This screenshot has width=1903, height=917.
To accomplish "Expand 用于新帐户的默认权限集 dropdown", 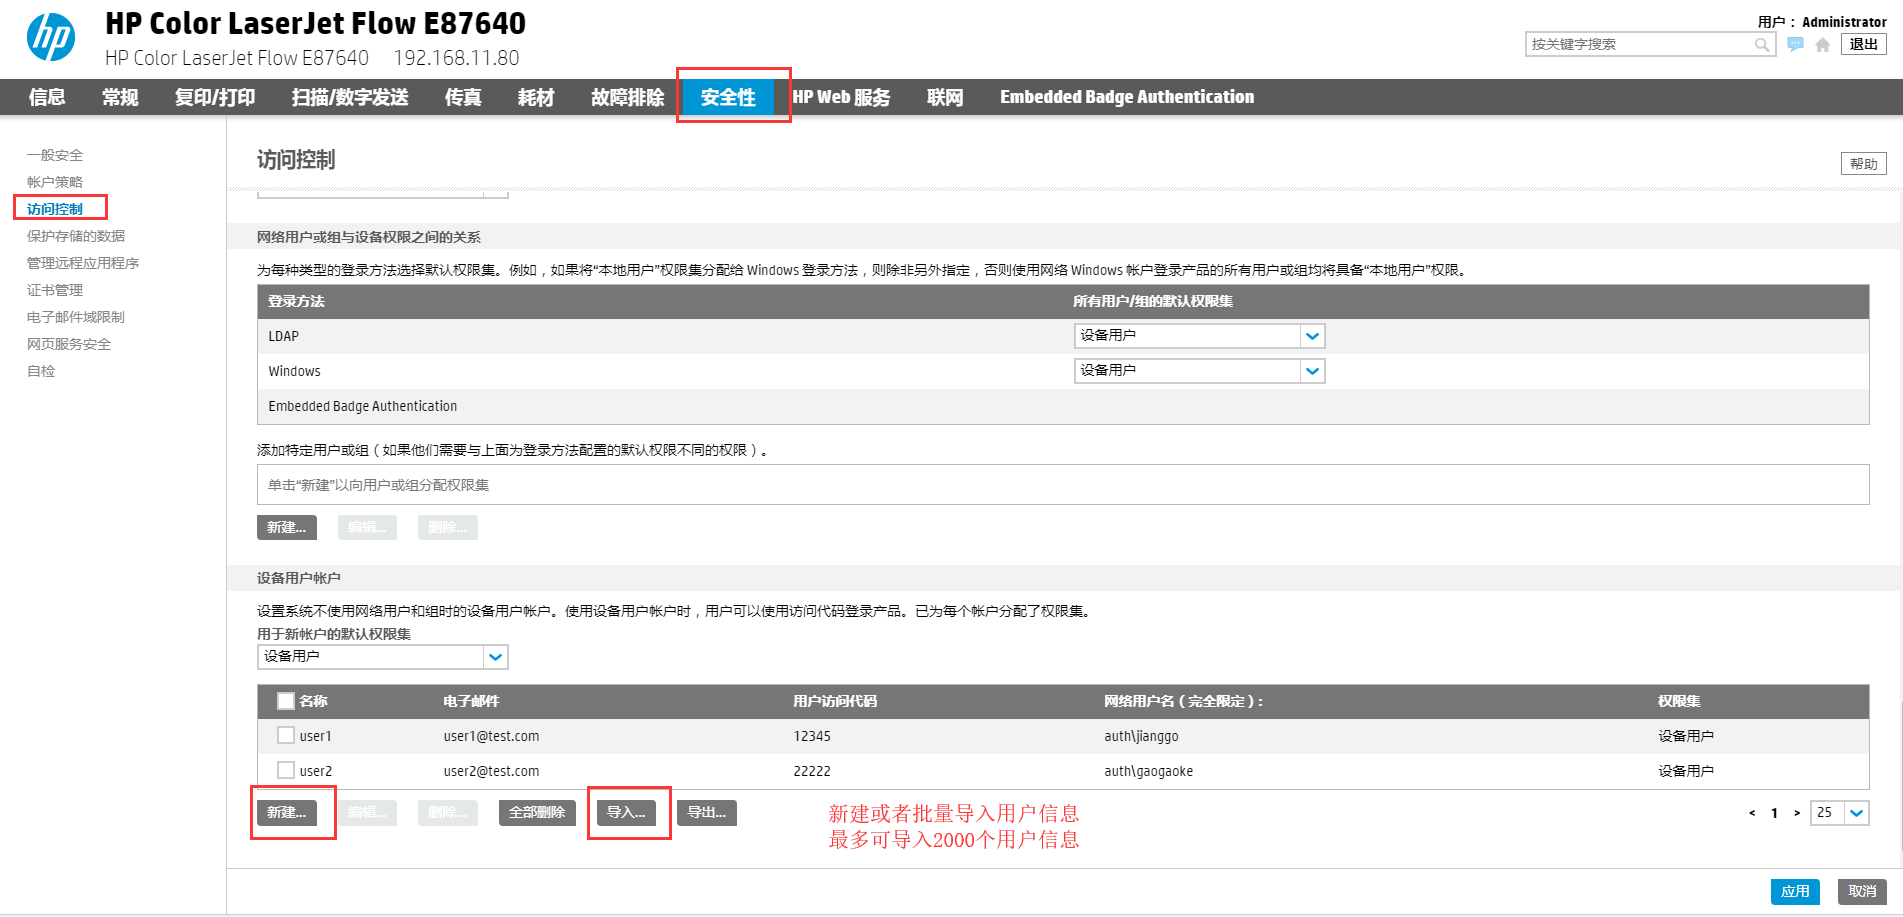I will 383,657.
